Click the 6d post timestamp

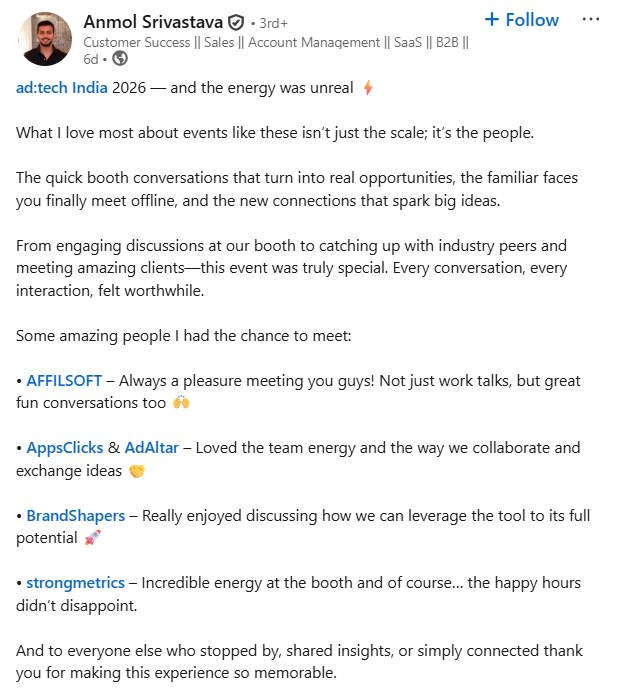[x=91, y=58]
